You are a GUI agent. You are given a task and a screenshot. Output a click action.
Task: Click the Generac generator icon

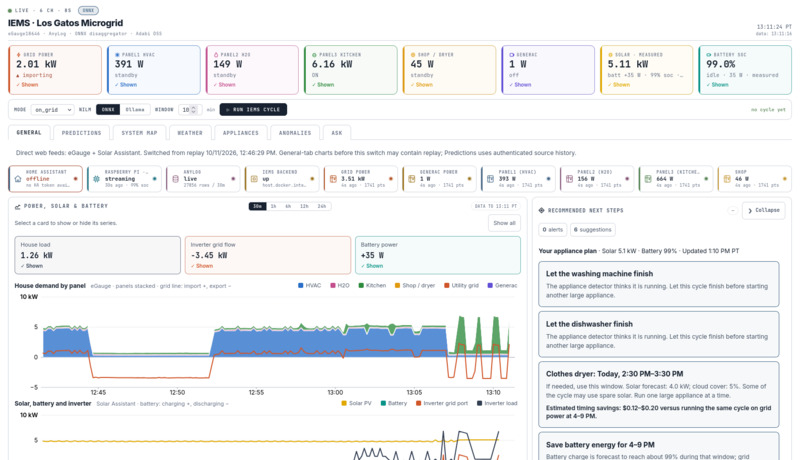(x=511, y=54)
